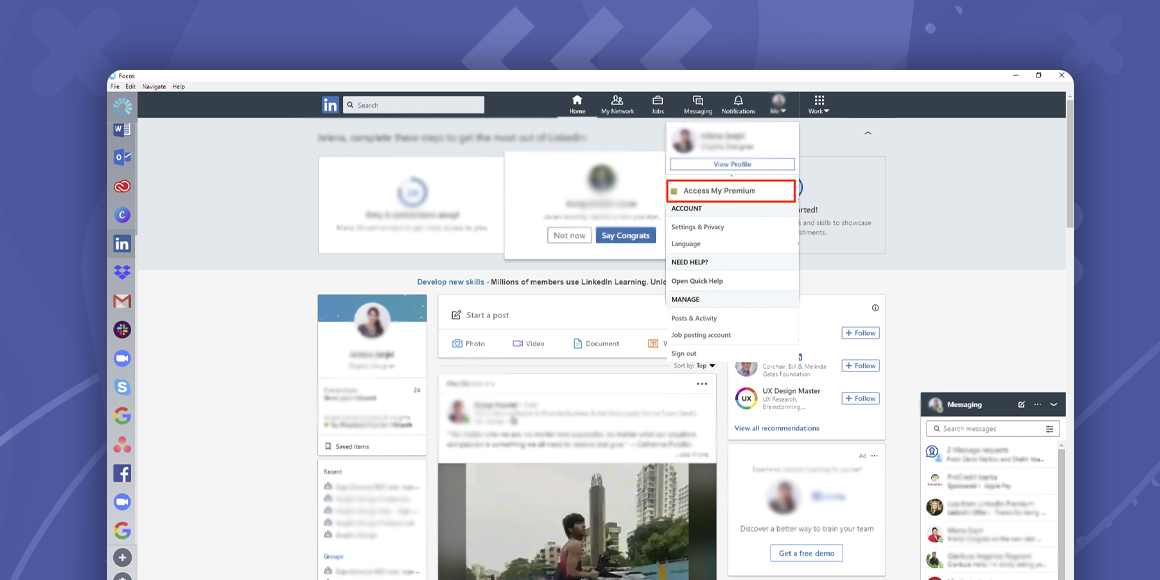Choose Settings & Privacy

point(698,227)
